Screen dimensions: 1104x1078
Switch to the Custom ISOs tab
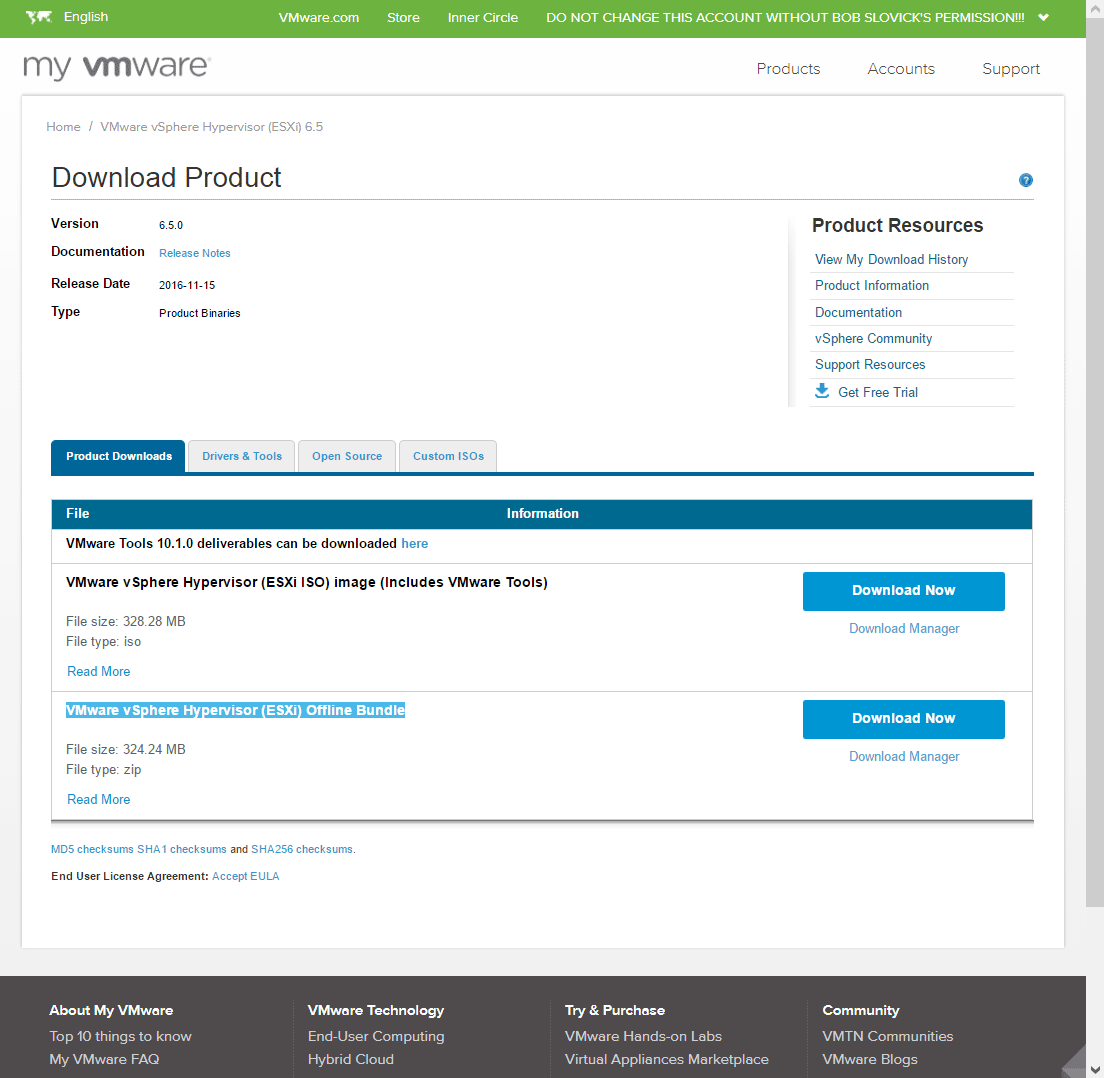(x=448, y=456)
